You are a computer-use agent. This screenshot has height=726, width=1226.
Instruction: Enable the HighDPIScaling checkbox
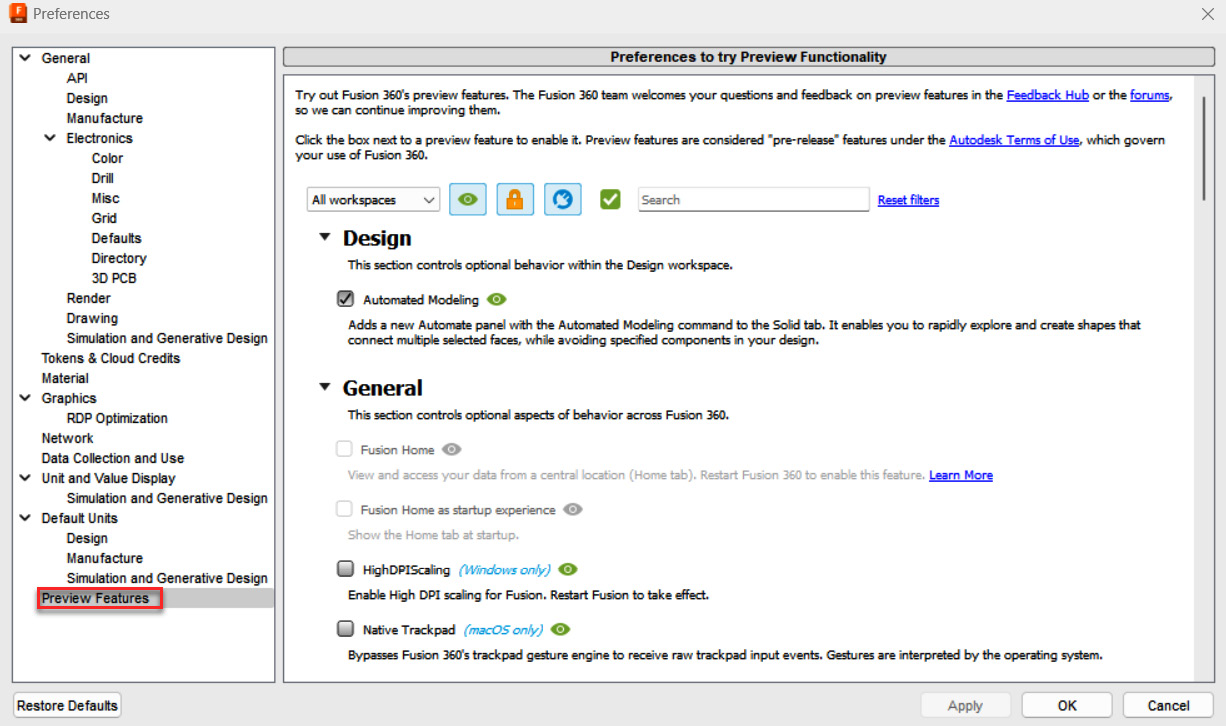345,569
